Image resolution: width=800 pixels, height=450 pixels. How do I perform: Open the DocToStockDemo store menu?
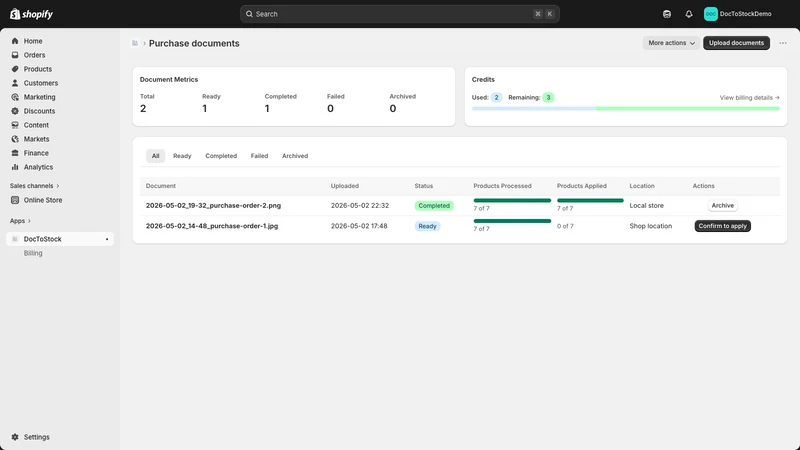click(738, 14)
